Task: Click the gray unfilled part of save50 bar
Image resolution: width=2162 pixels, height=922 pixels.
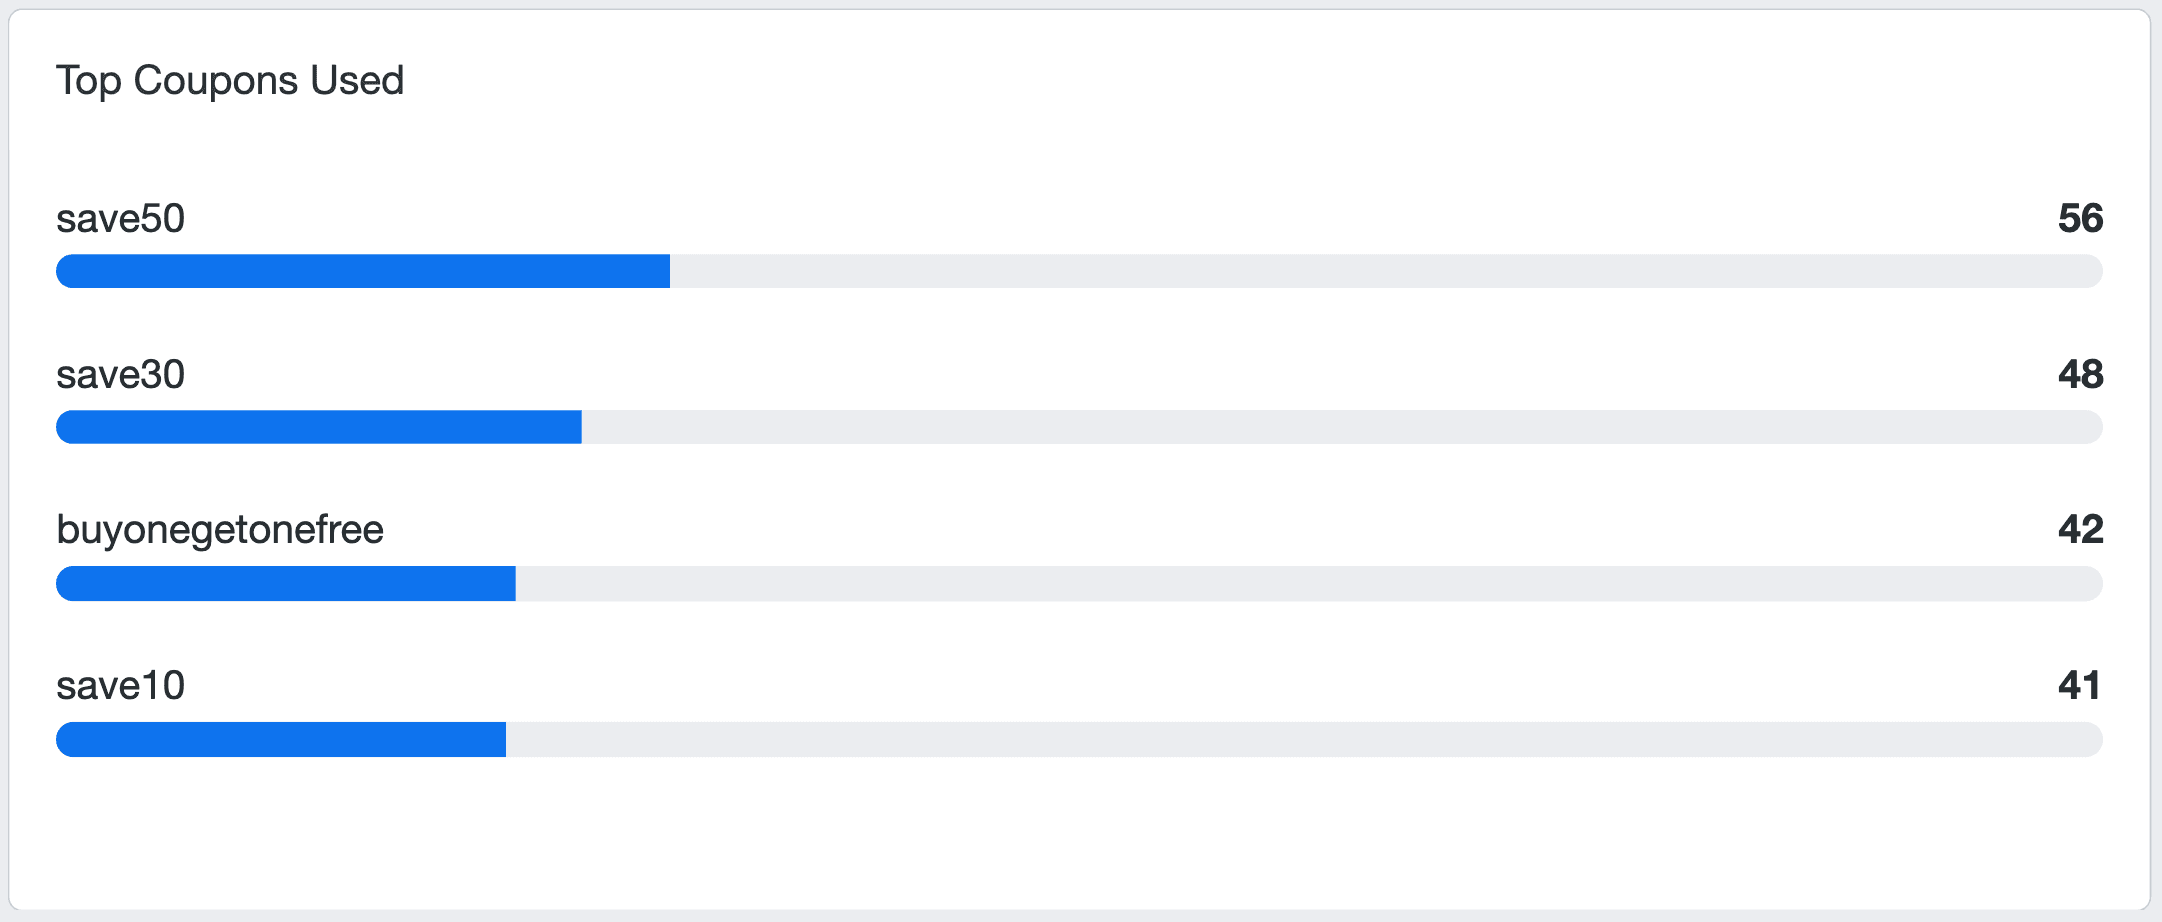Action: 1385,271
